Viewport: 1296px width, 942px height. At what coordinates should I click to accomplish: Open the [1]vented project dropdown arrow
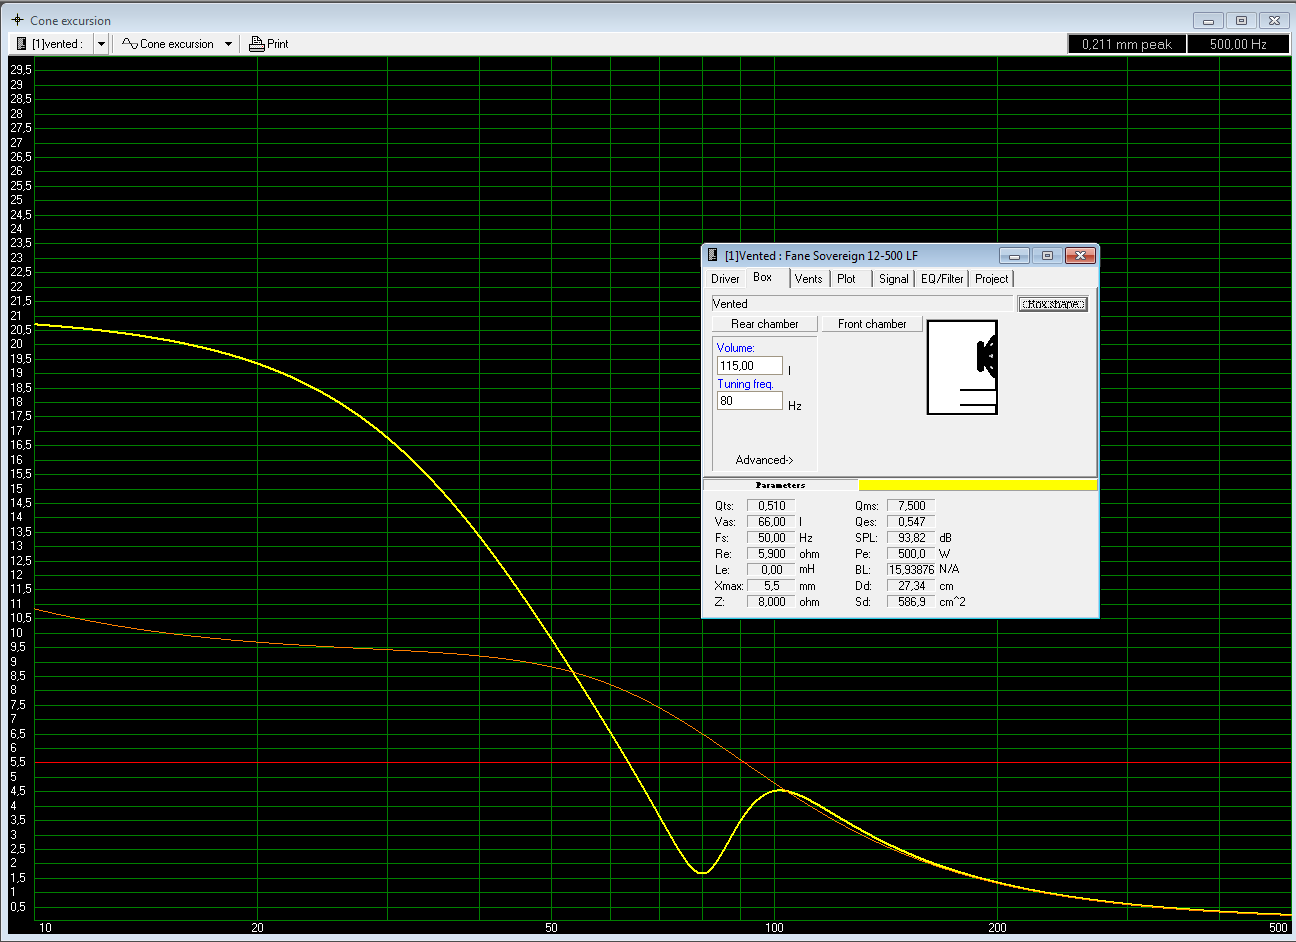pos(101,44)
